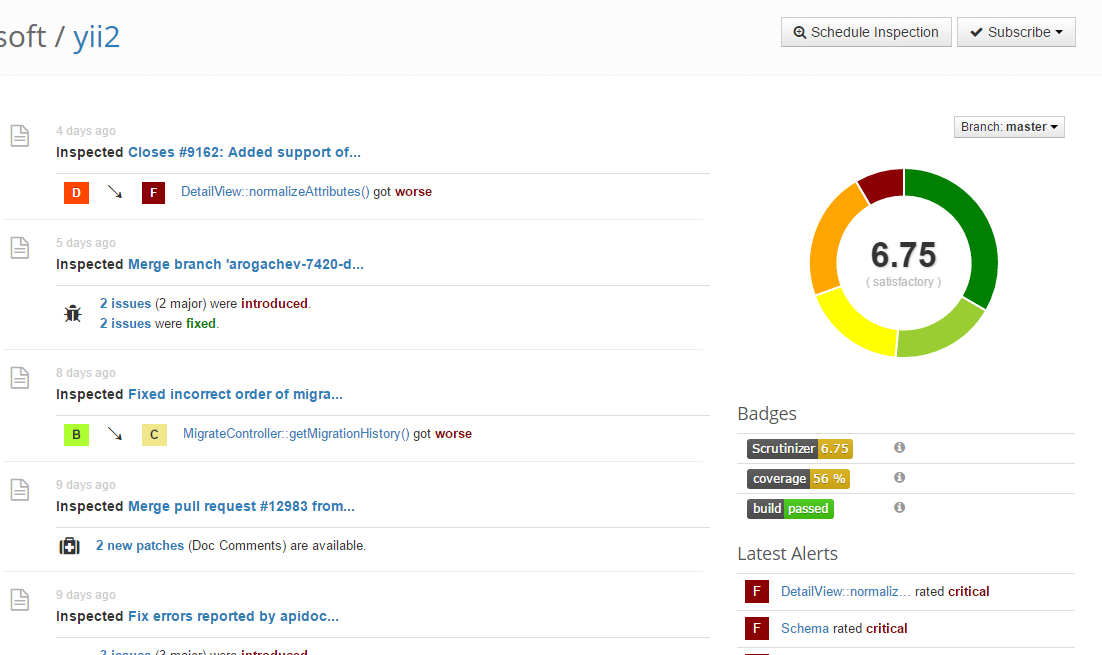The height and width of the screenshot is (655, 1102).
Task: Click the build passed badge
Action: 790,508
